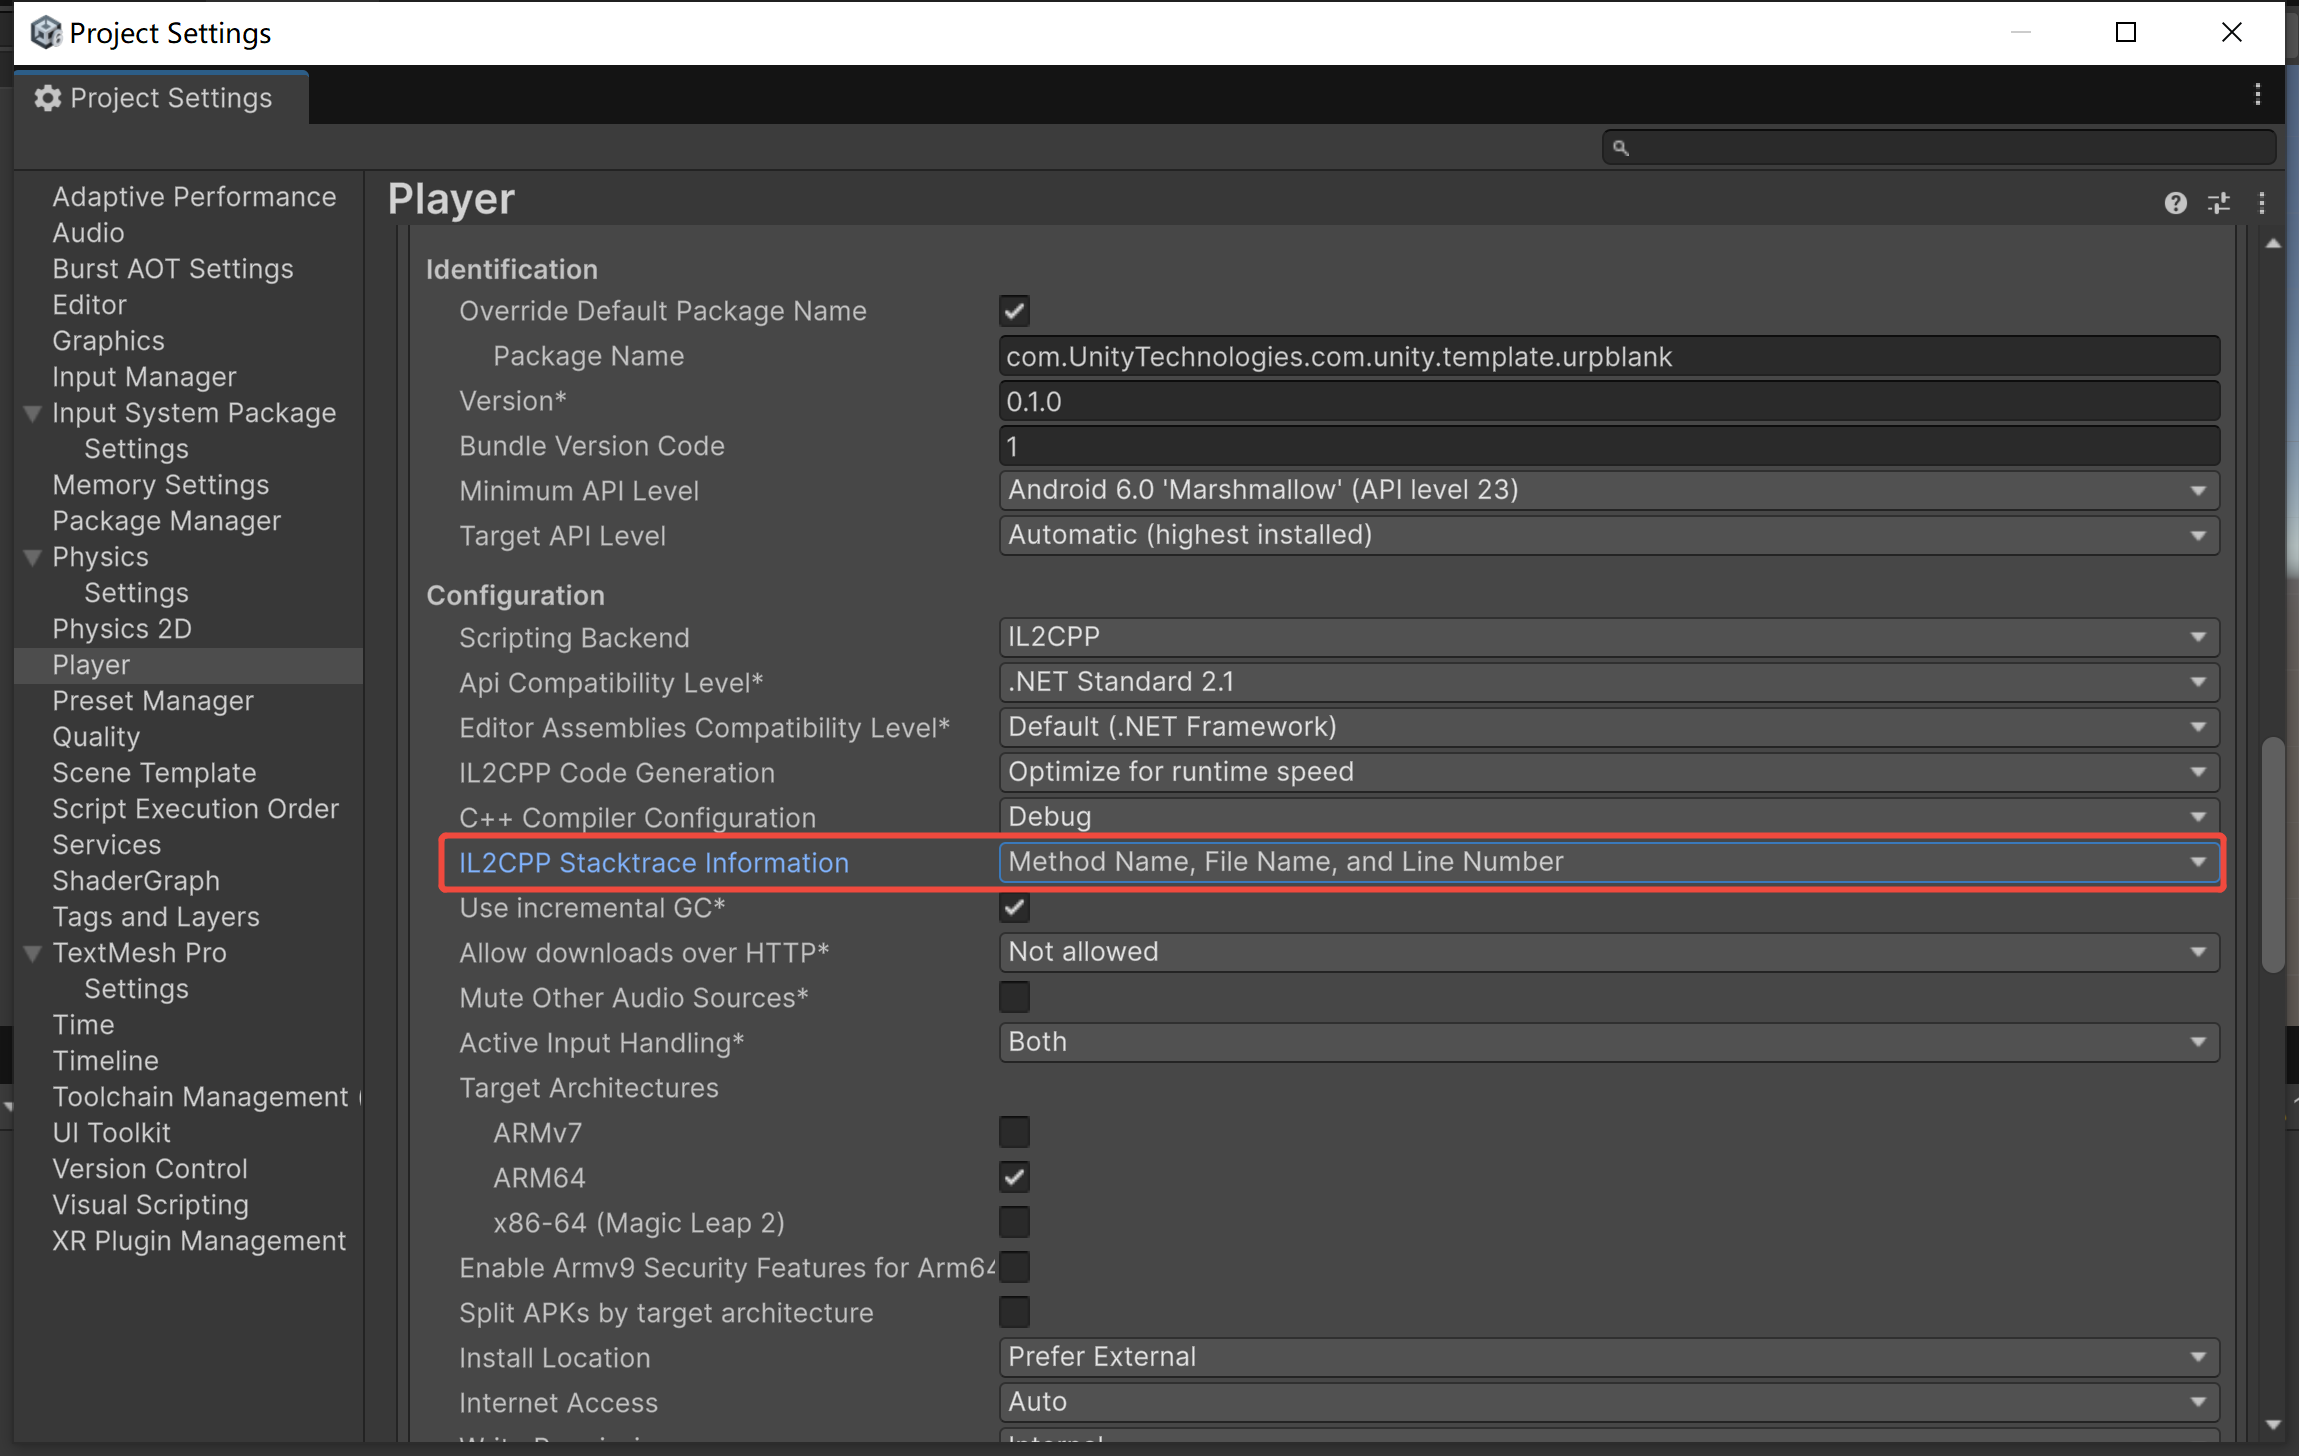Image resolution: width=2299 pixels, height=1456 pixels.
Task: Open Active Input Handling dropdown
Action: pyautogui.click(x=1609, y=1042)
